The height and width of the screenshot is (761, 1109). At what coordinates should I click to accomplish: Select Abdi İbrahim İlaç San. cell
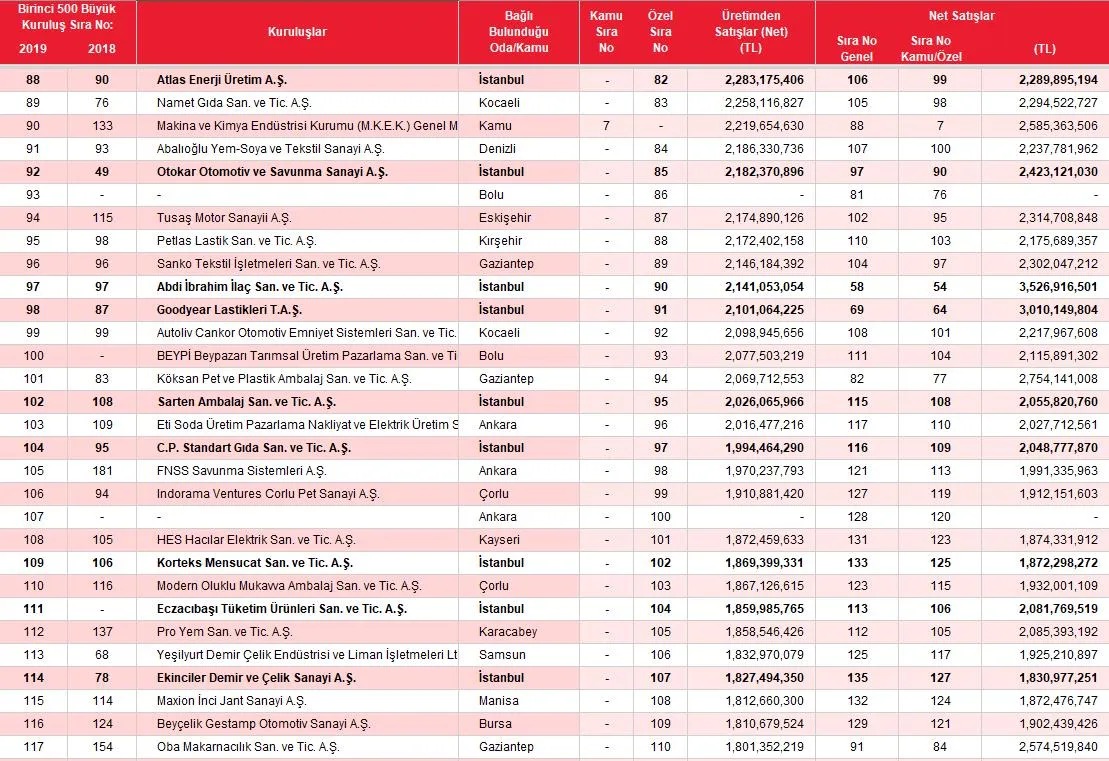tap(250, 286)
